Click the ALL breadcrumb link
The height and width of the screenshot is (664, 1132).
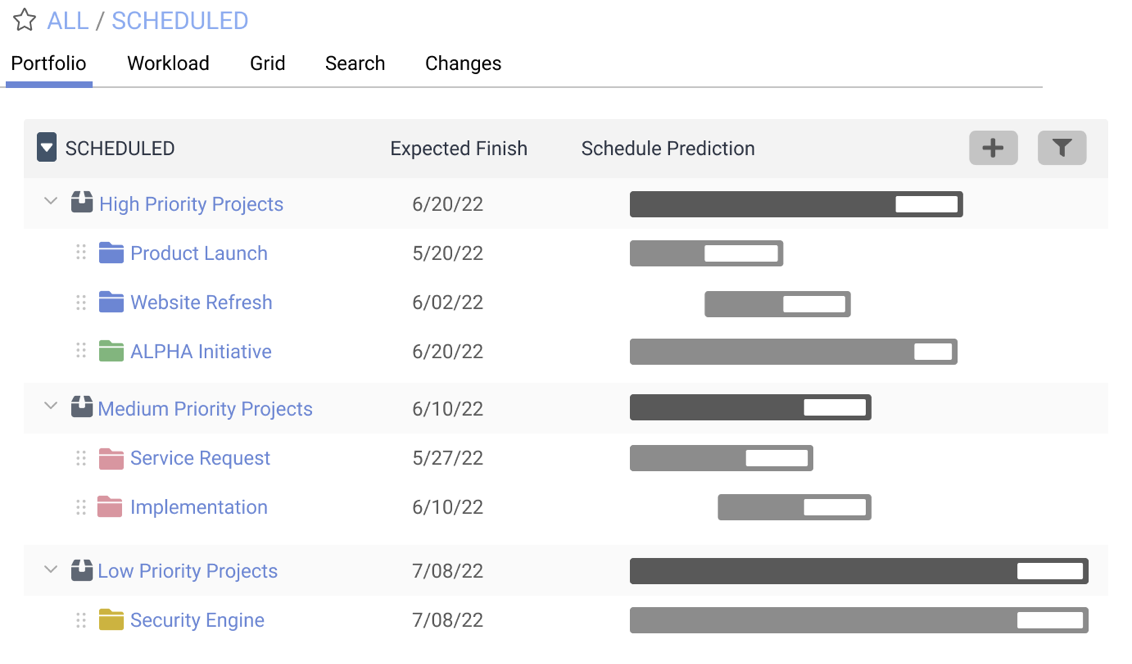point(67,21)
